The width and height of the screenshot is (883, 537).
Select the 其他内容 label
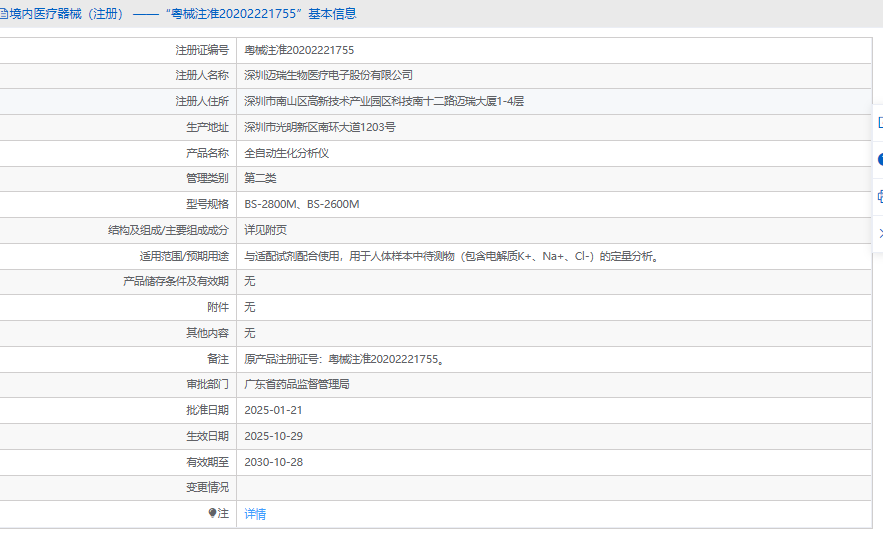208,333
